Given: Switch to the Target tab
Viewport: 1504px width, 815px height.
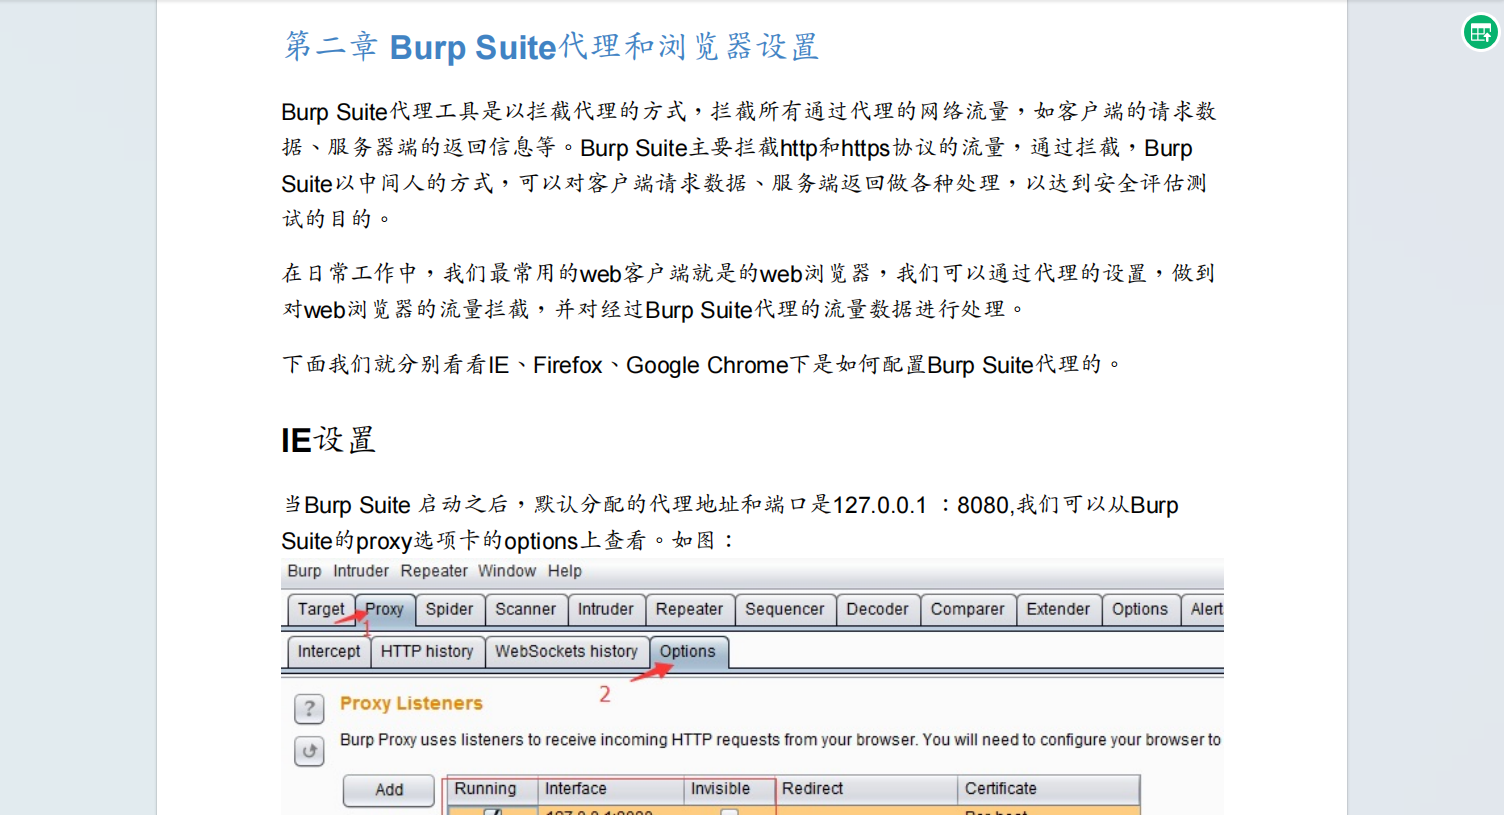Looking at the screenshot, I should tap(321, 609).
